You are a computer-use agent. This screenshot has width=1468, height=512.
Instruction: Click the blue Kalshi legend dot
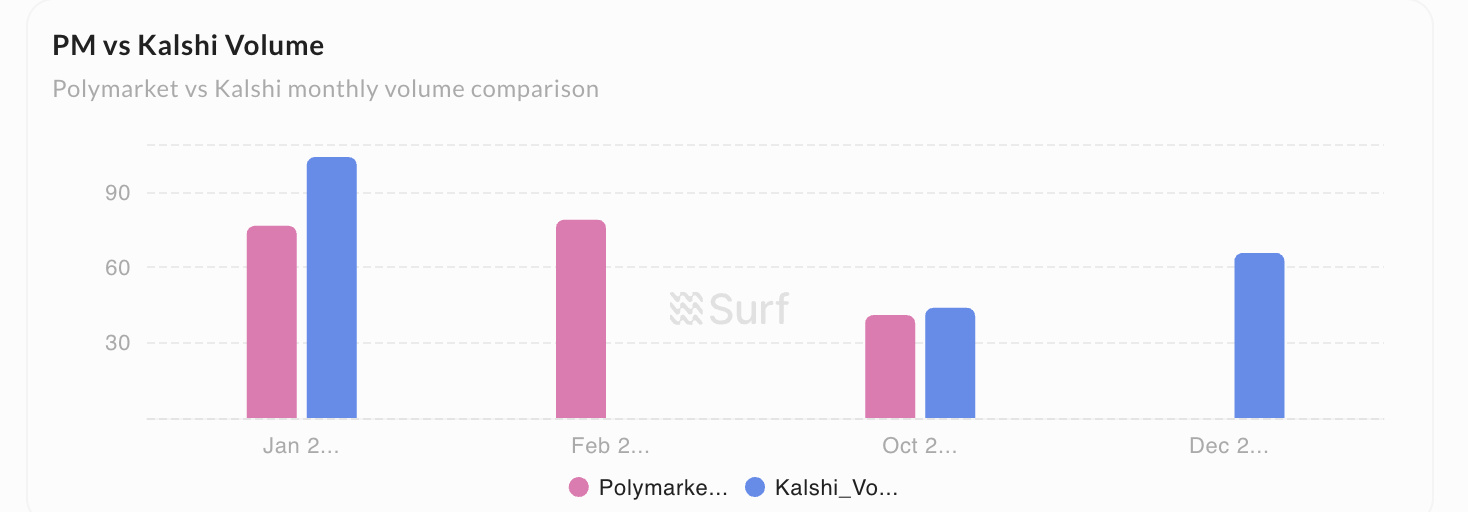[x=756, y=488]
